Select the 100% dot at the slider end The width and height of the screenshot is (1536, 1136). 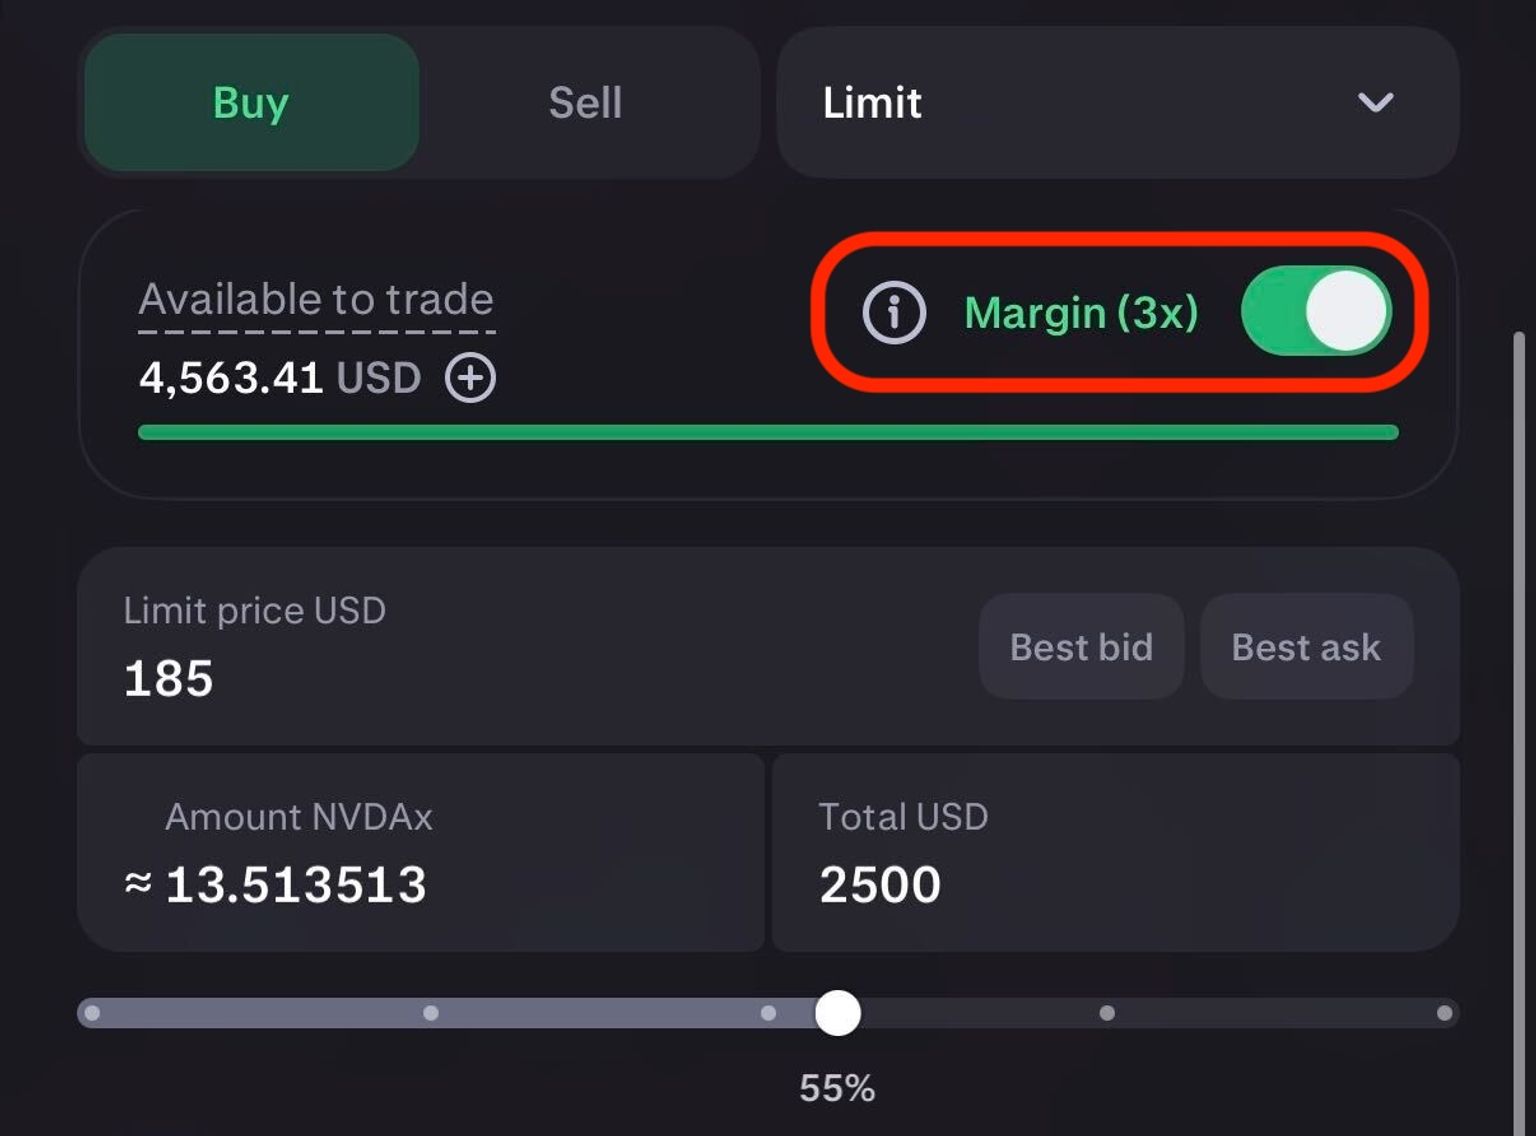(1444, 1013)
